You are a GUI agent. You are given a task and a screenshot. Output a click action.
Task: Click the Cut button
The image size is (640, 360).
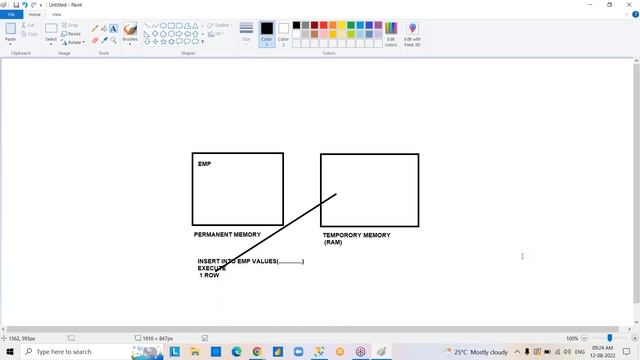pyautogui.click(x=28, y=25)
